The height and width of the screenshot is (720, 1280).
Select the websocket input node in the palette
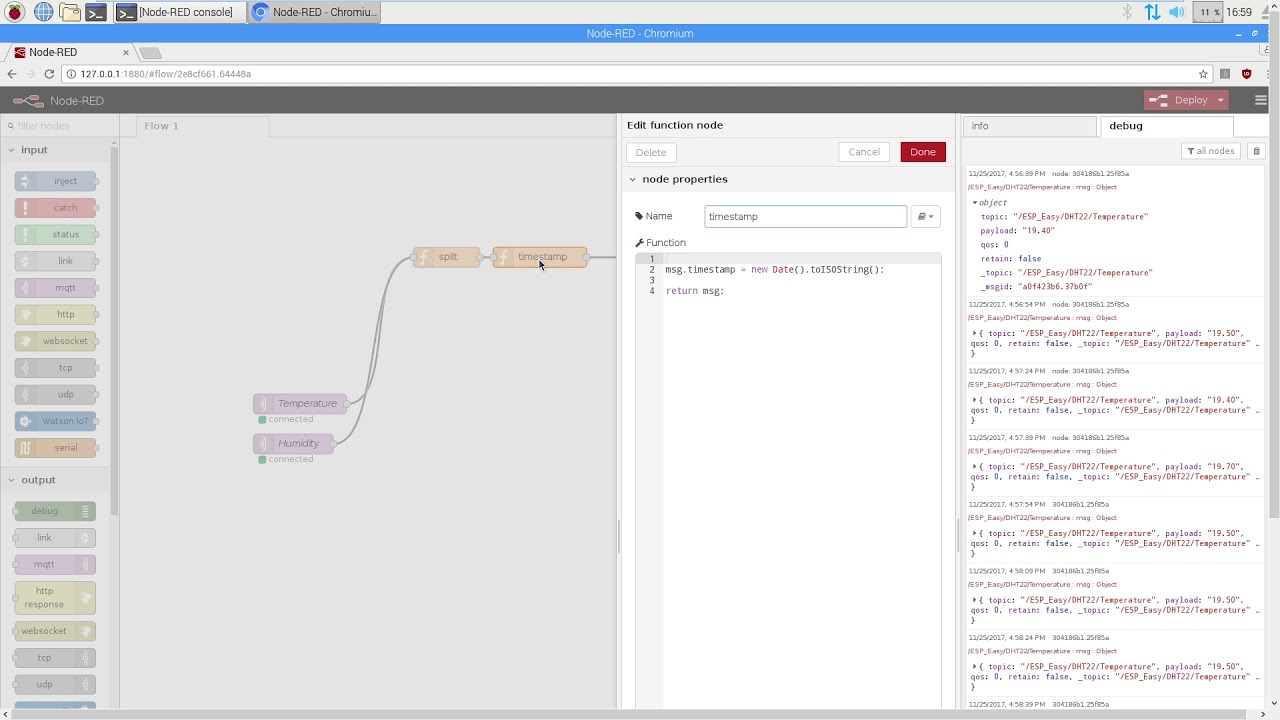(x=56, y=341)
